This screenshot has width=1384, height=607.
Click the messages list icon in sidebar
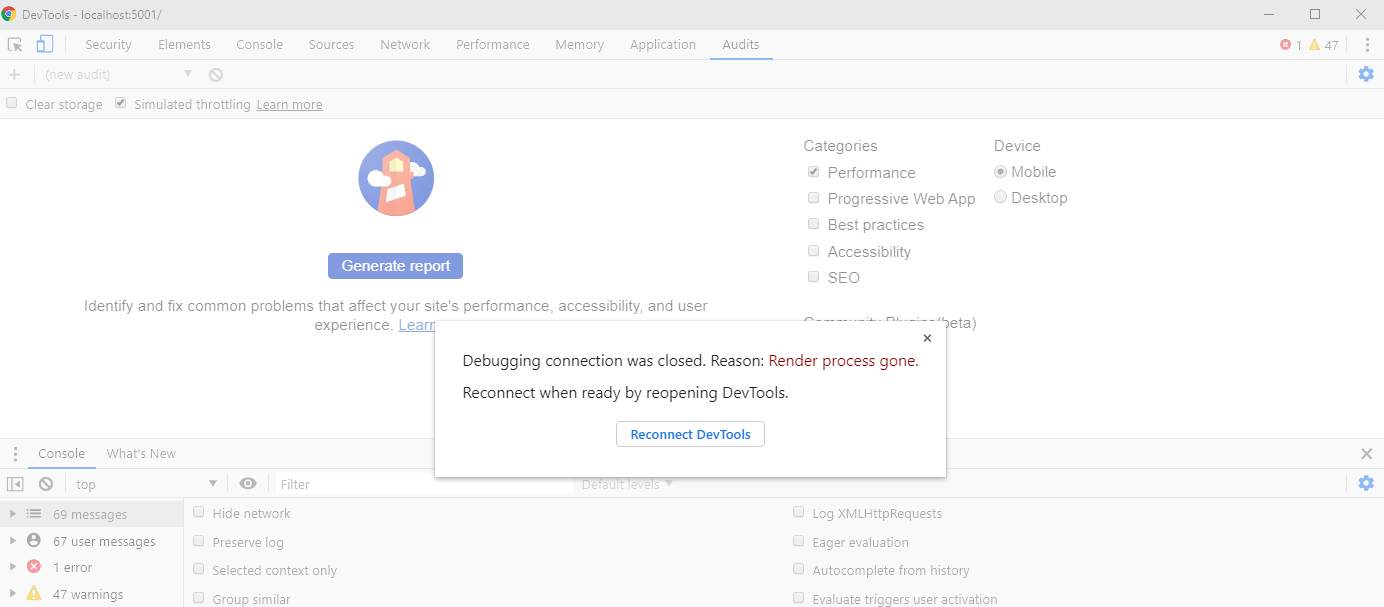(34, 514)
